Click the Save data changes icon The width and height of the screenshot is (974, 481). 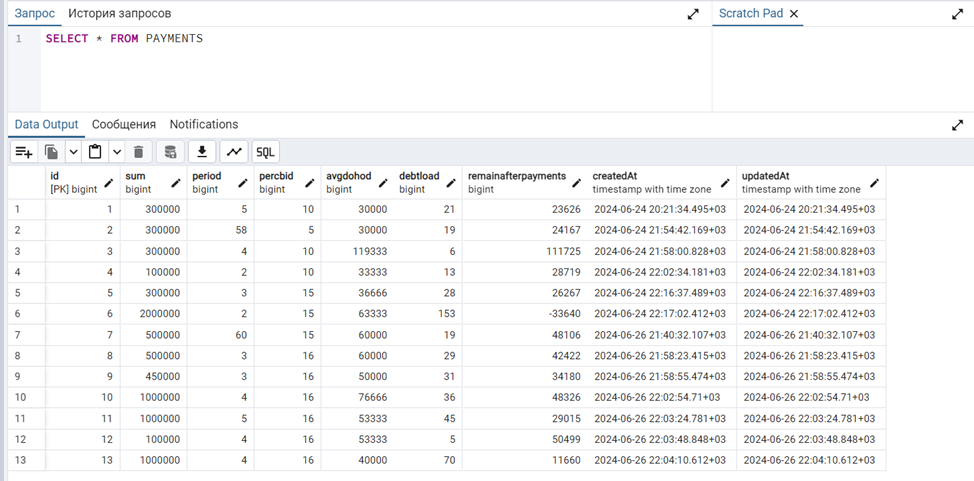(170, 152)
